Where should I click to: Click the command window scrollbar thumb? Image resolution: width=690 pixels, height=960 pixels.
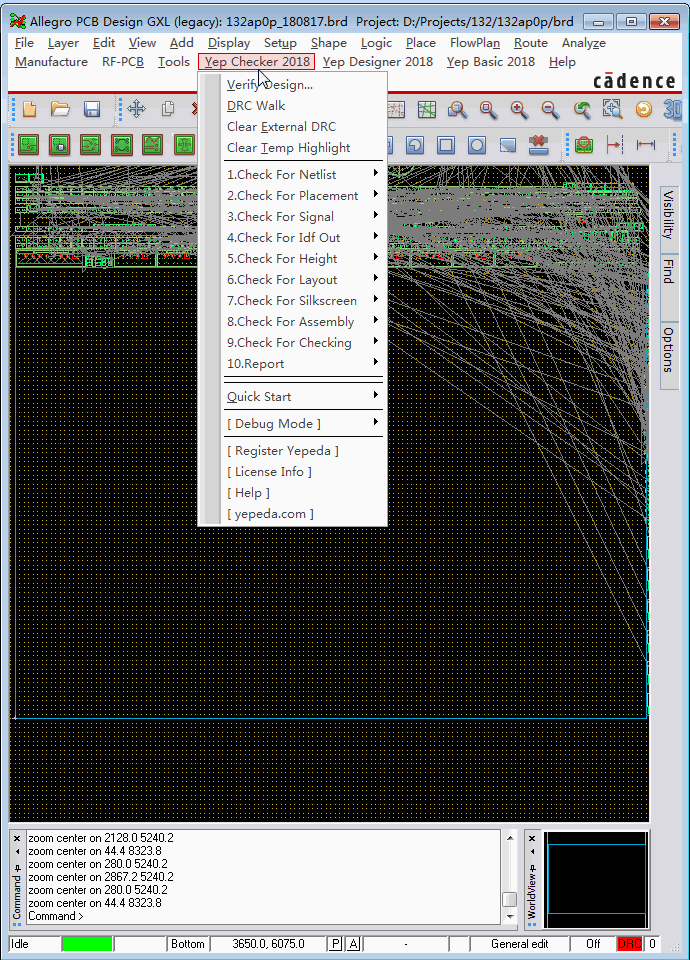pyautogui.click(x=509, y=899)
